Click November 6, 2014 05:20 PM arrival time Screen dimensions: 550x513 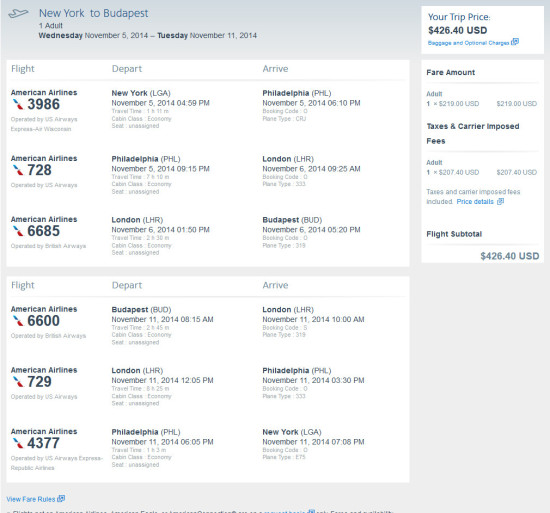[x=311, y=230]
